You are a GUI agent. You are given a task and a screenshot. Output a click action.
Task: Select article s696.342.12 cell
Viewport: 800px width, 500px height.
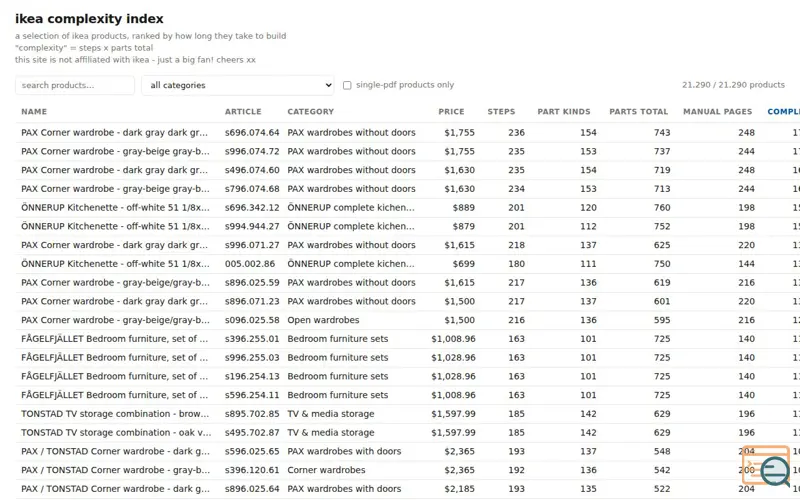[252, 208]
